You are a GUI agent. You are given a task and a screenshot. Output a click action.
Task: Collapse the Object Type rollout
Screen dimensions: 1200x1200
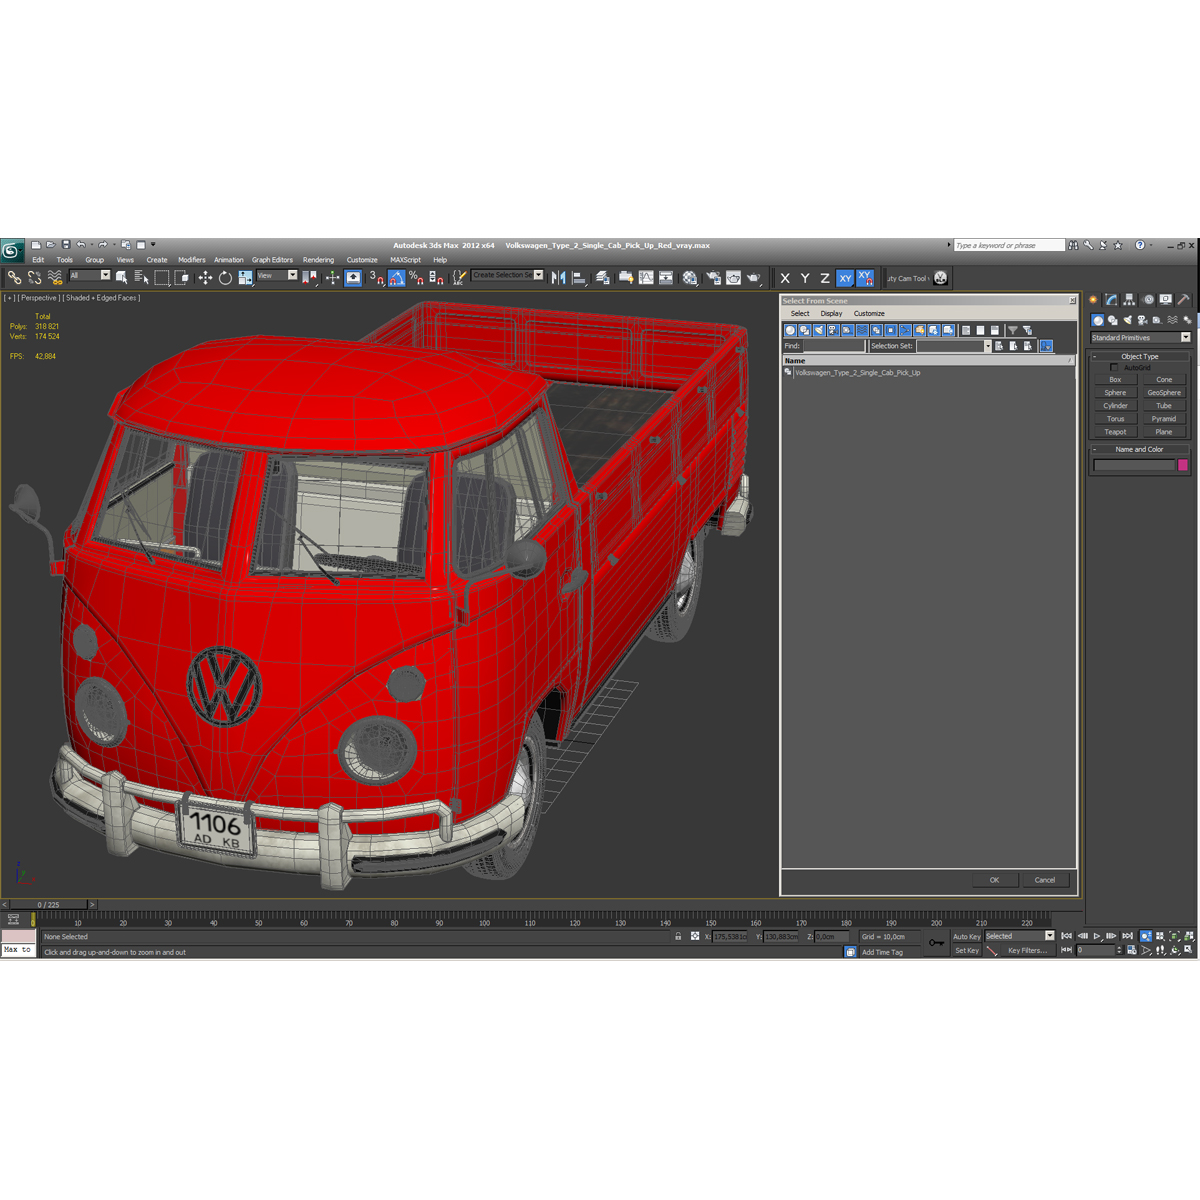tap(1140, 356)
